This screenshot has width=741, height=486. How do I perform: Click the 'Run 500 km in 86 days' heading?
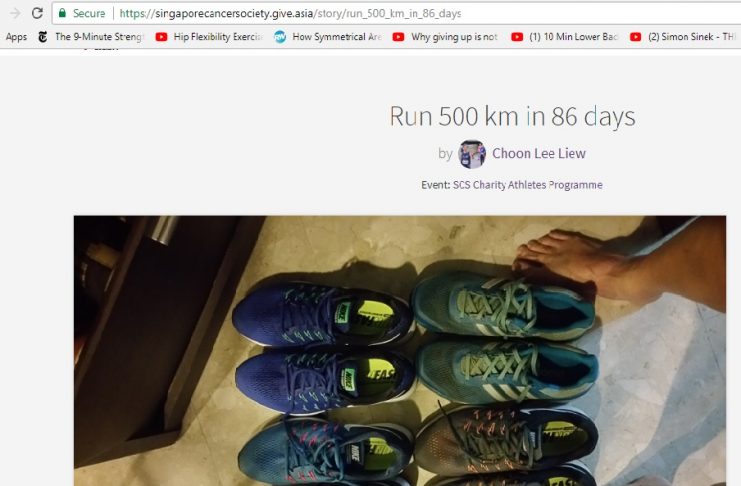pos(512,116)
